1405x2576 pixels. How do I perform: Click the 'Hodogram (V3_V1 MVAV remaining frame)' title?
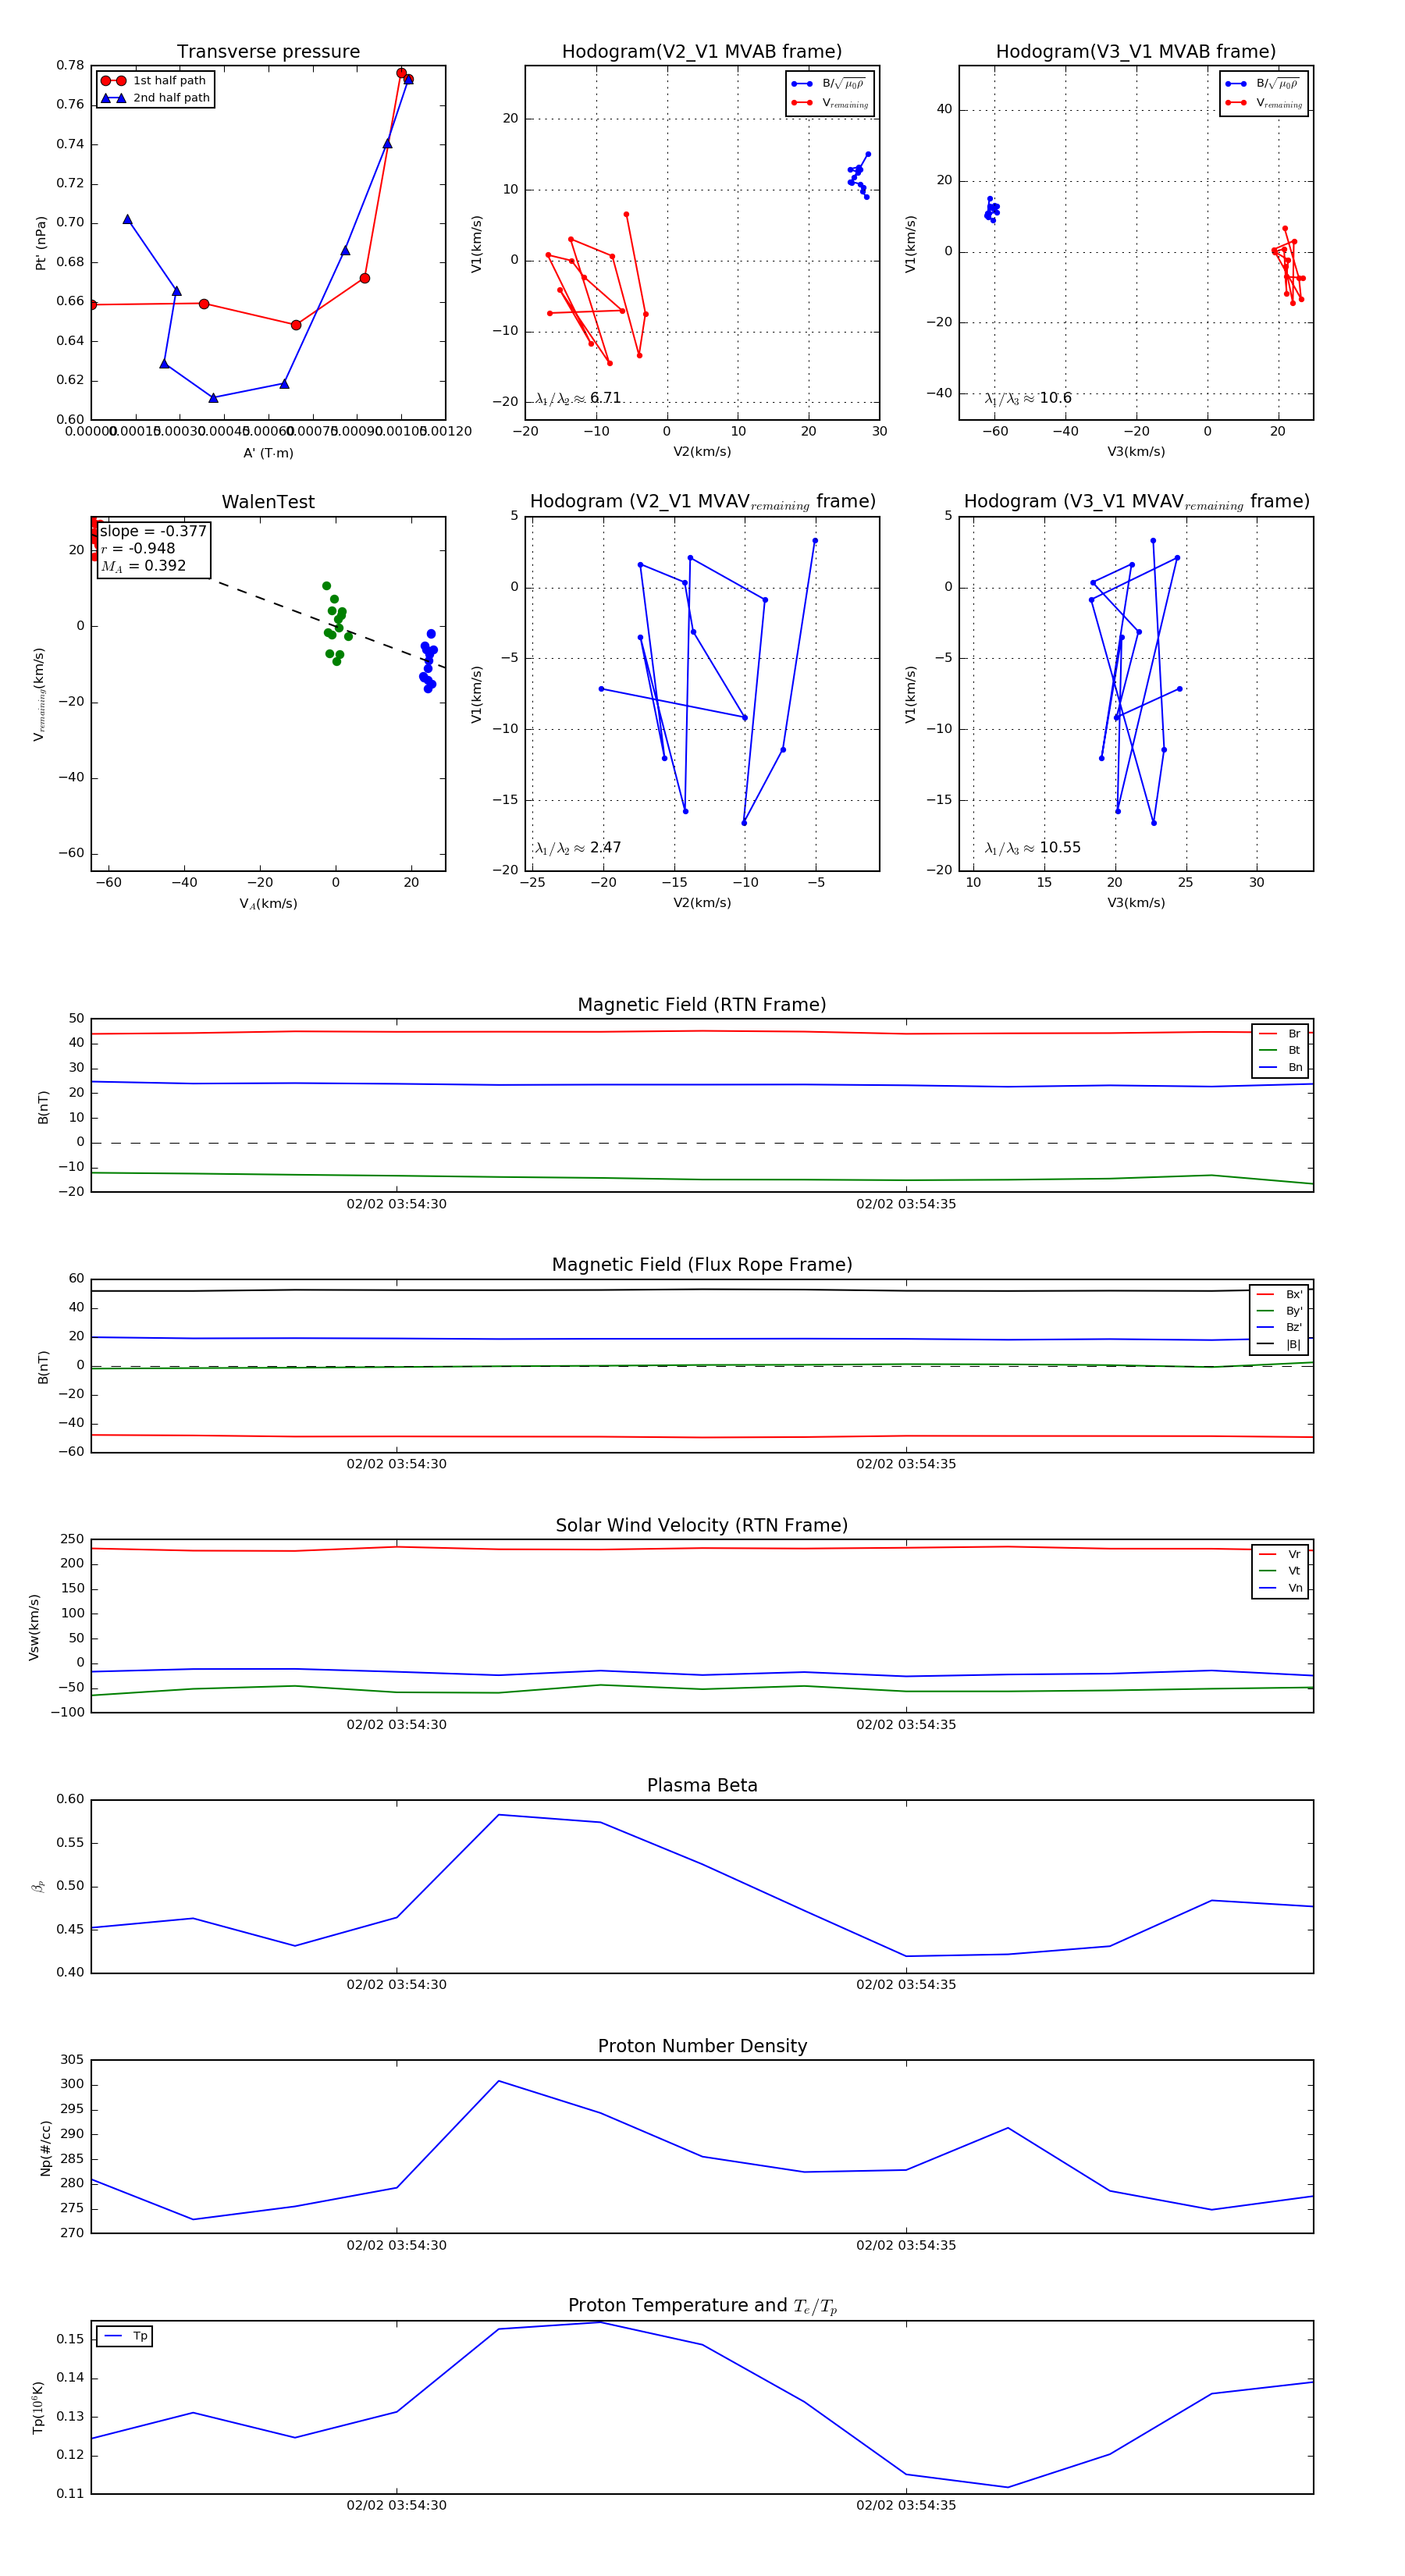tap(1136, 502)
